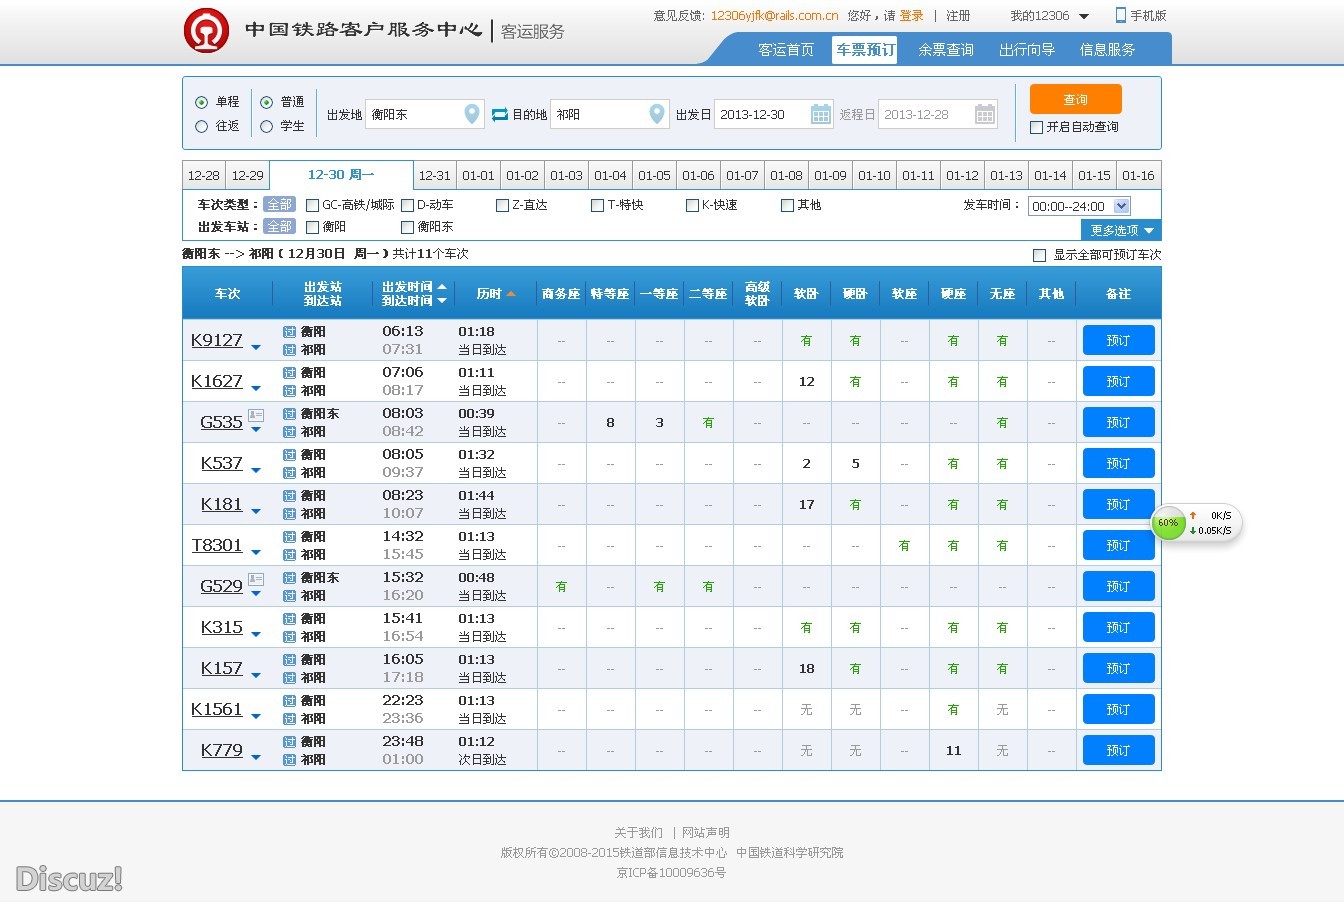Enable automatic query checkbox
The width and height of the screenshot is (1344, 903).
tap(1036, 127)
